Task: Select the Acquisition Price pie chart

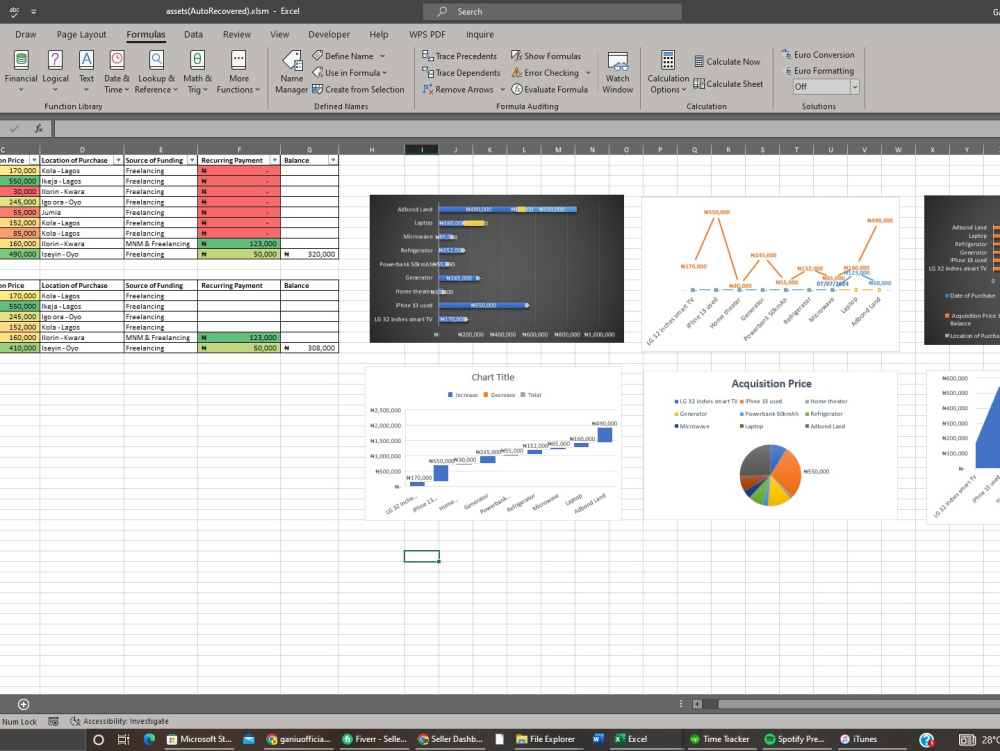Action: pyautogui.click(x=770, y=444)
